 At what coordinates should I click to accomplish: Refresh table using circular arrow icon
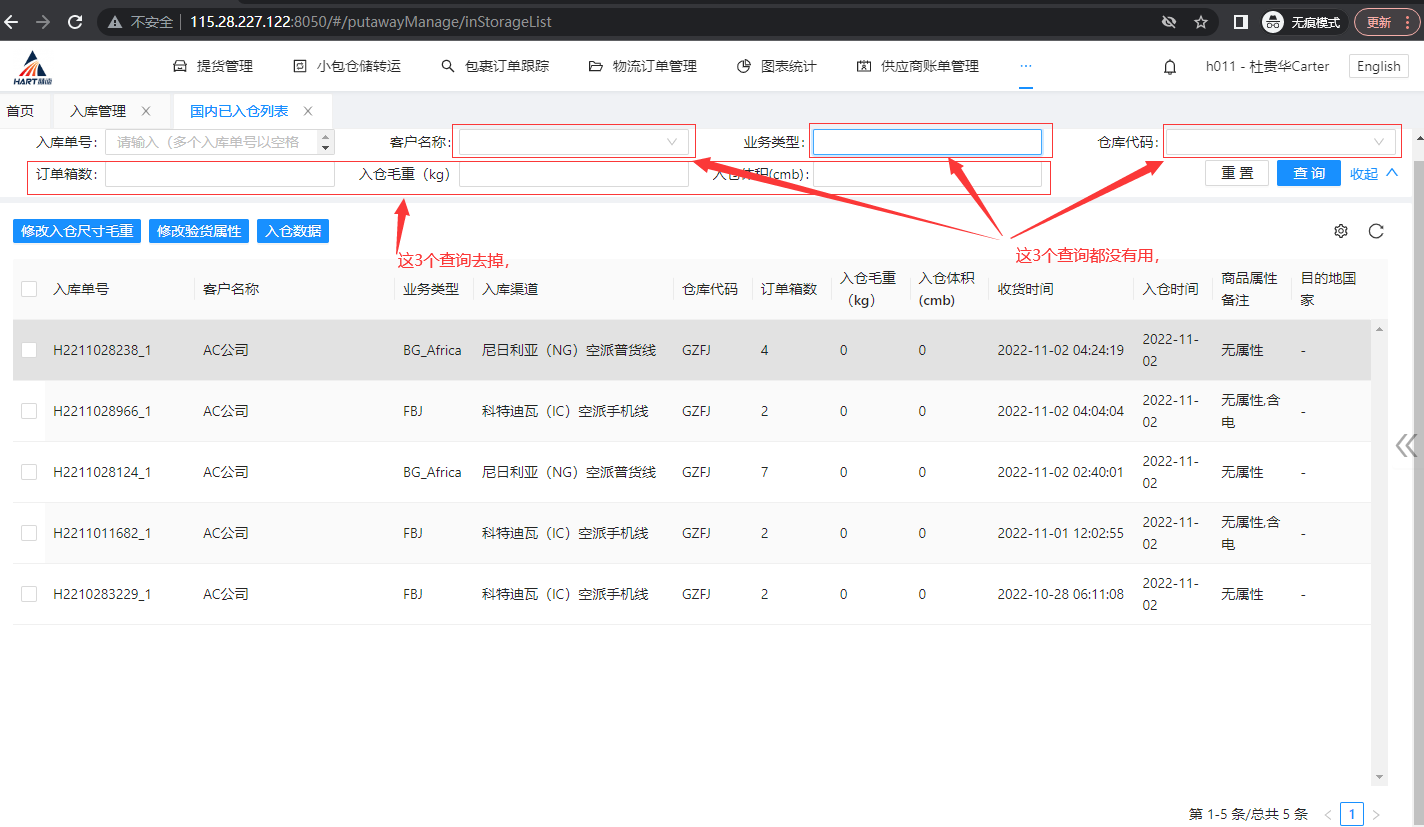(1376, 231)
